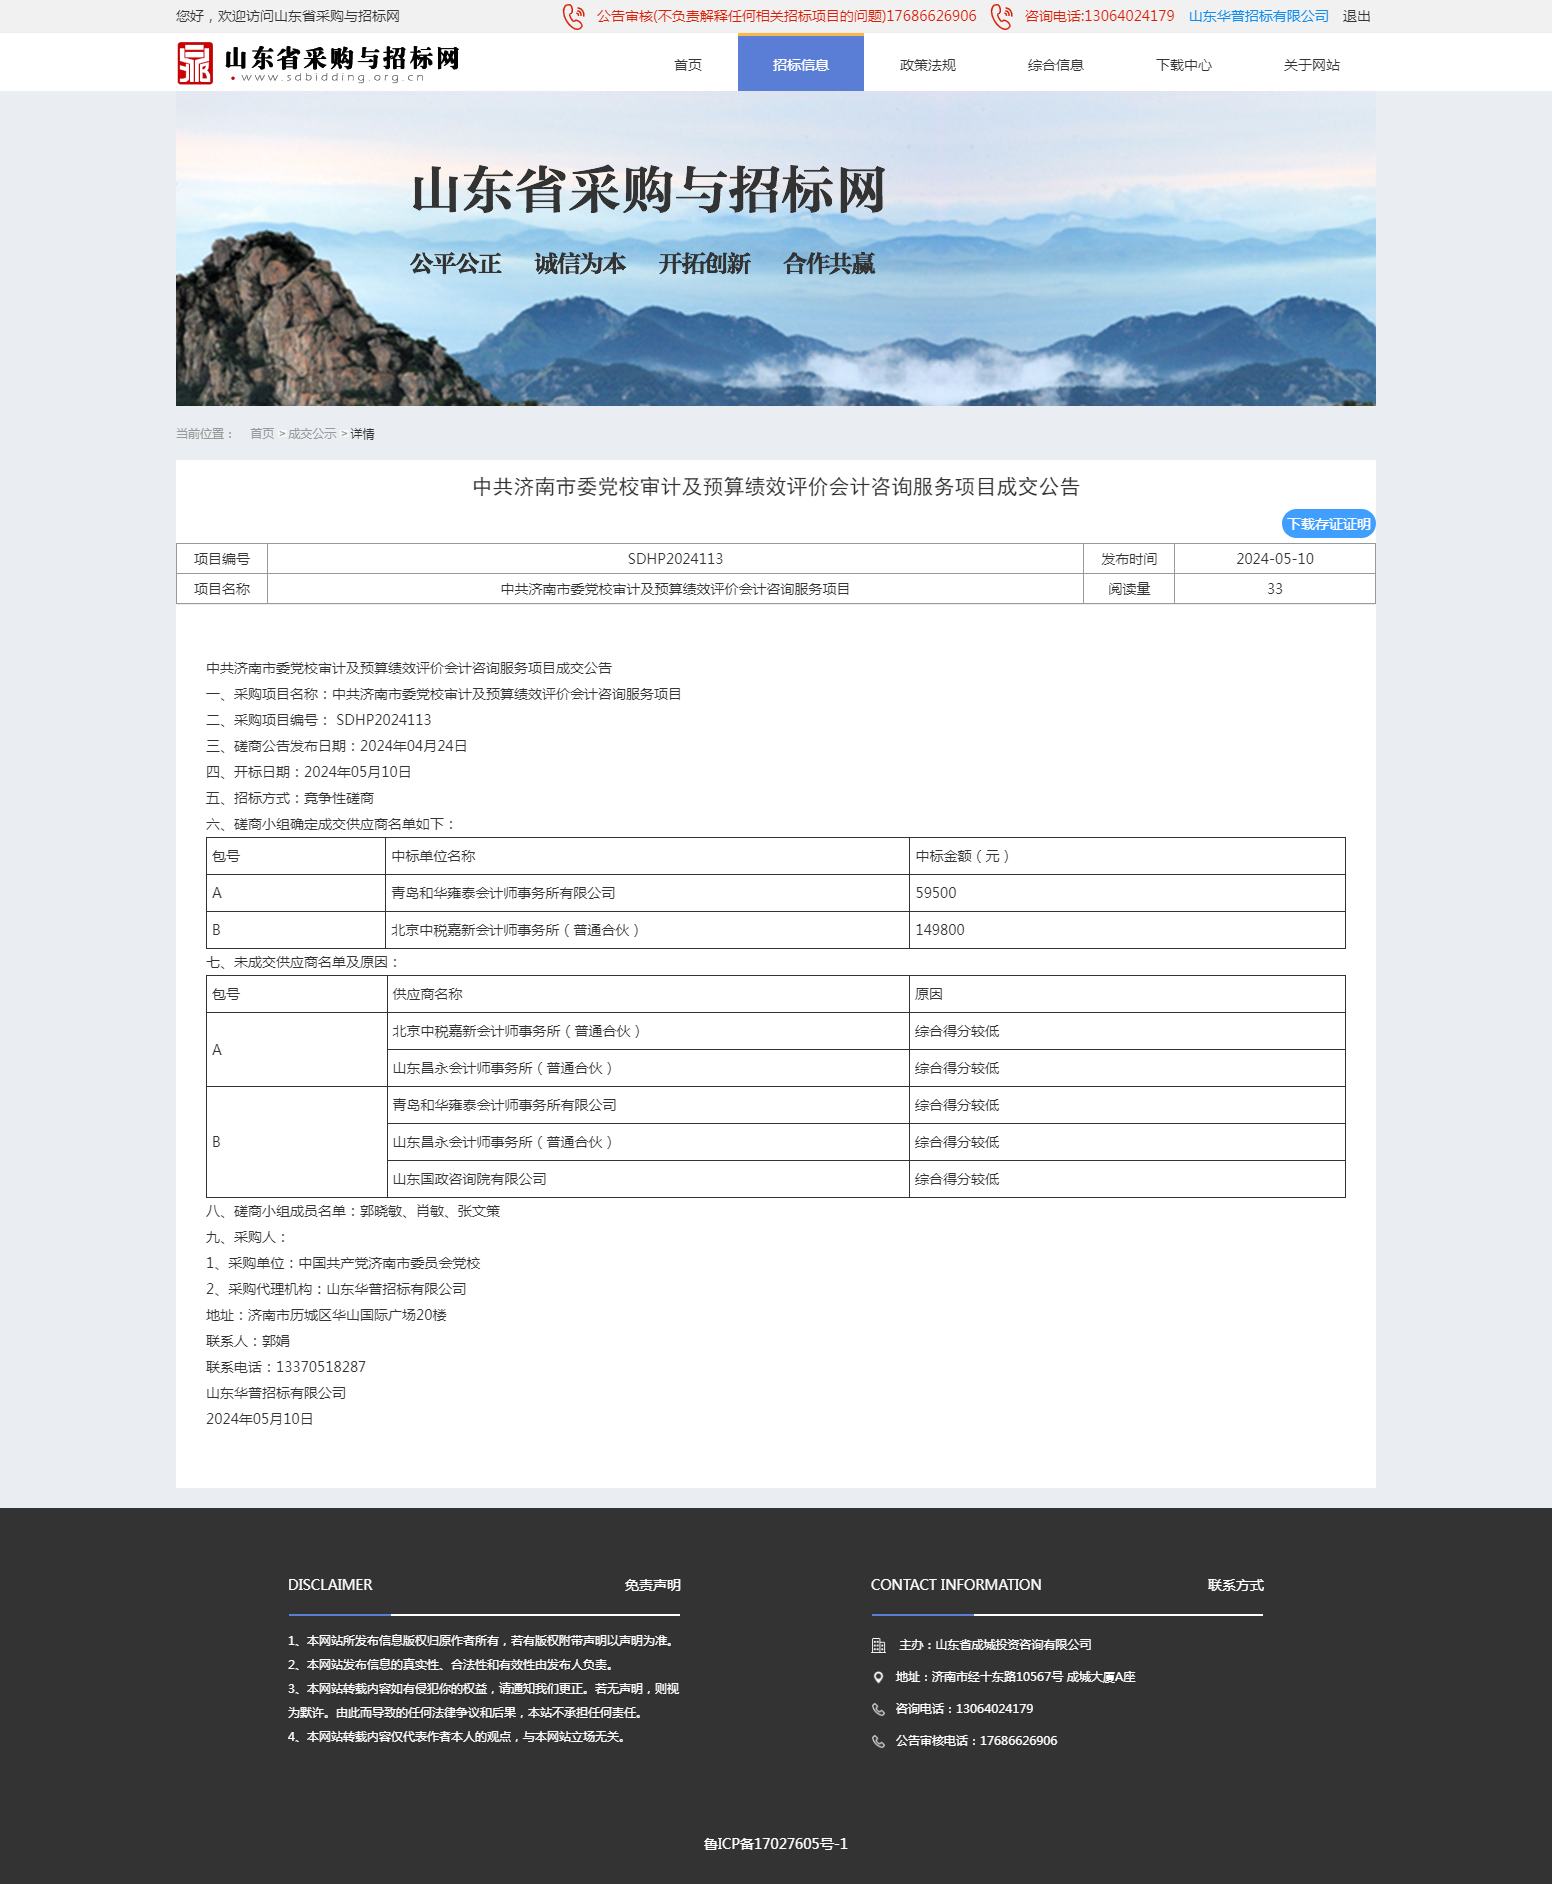Click the 阅读量 value 33
This screenshot has width=1552, height=1884.
point(1275,589)
